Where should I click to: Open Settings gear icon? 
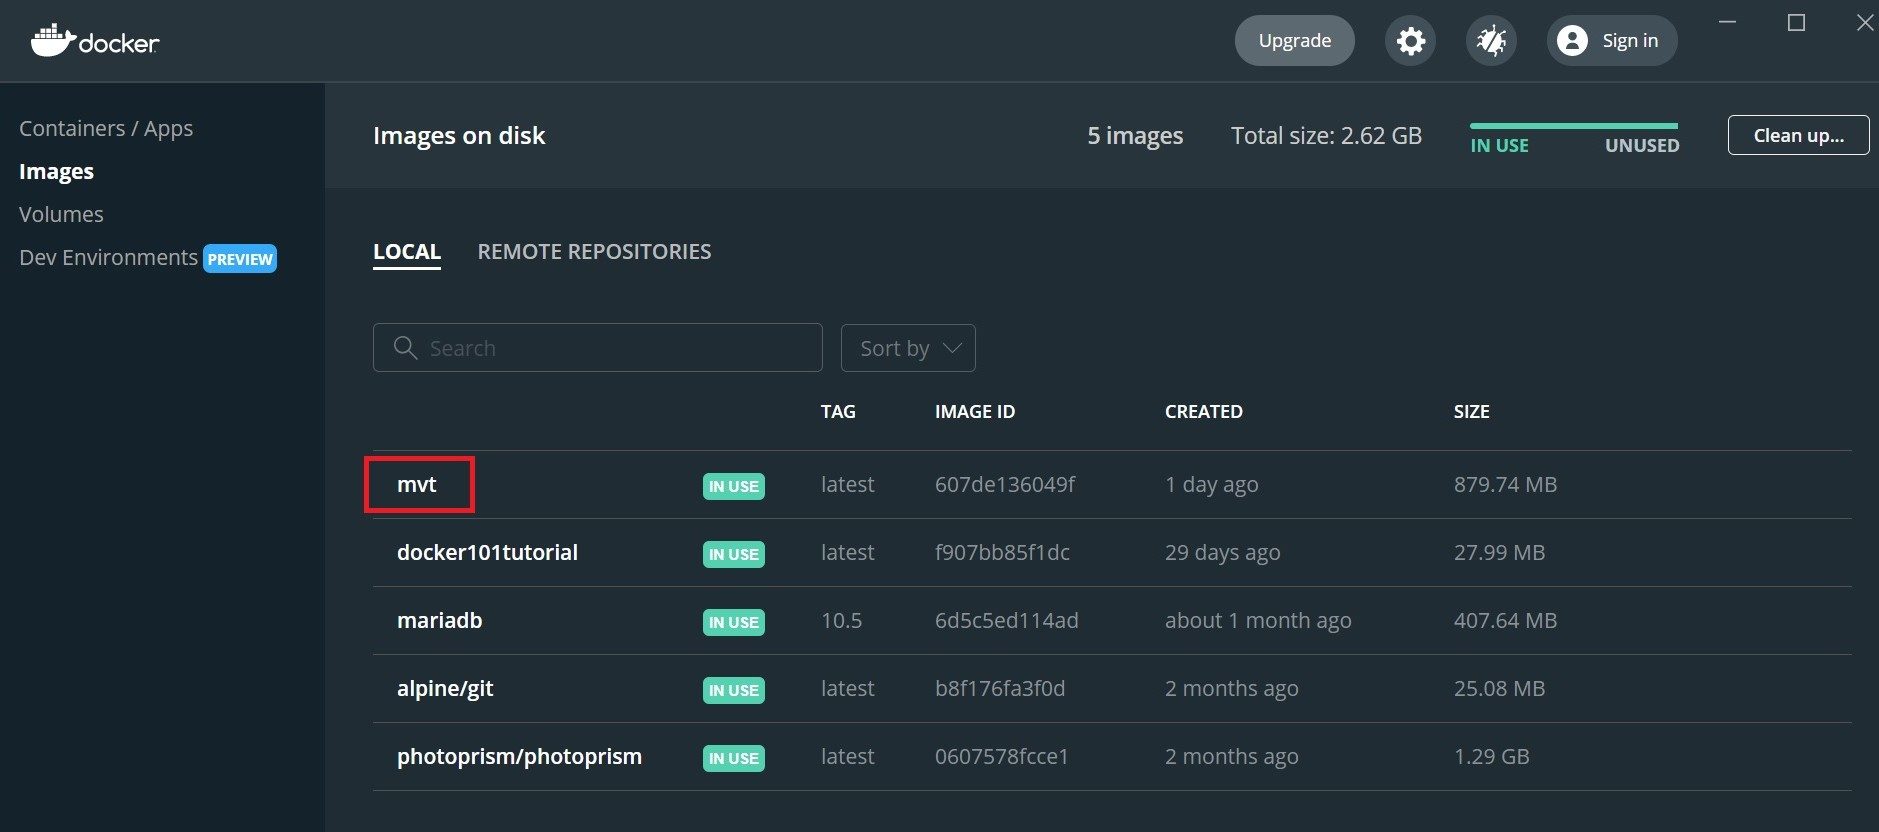coord(1410,41)
